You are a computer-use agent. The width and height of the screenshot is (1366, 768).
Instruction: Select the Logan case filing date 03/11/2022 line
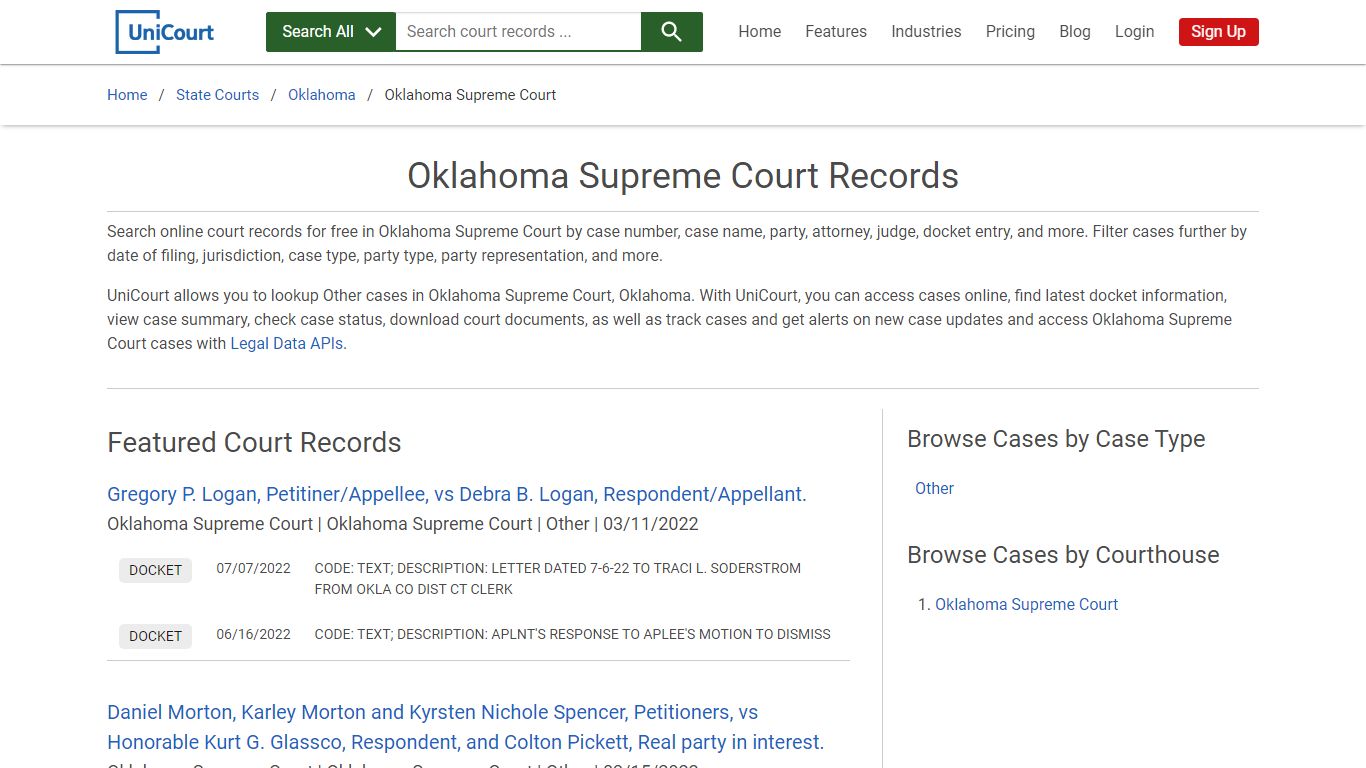point(403,524)
